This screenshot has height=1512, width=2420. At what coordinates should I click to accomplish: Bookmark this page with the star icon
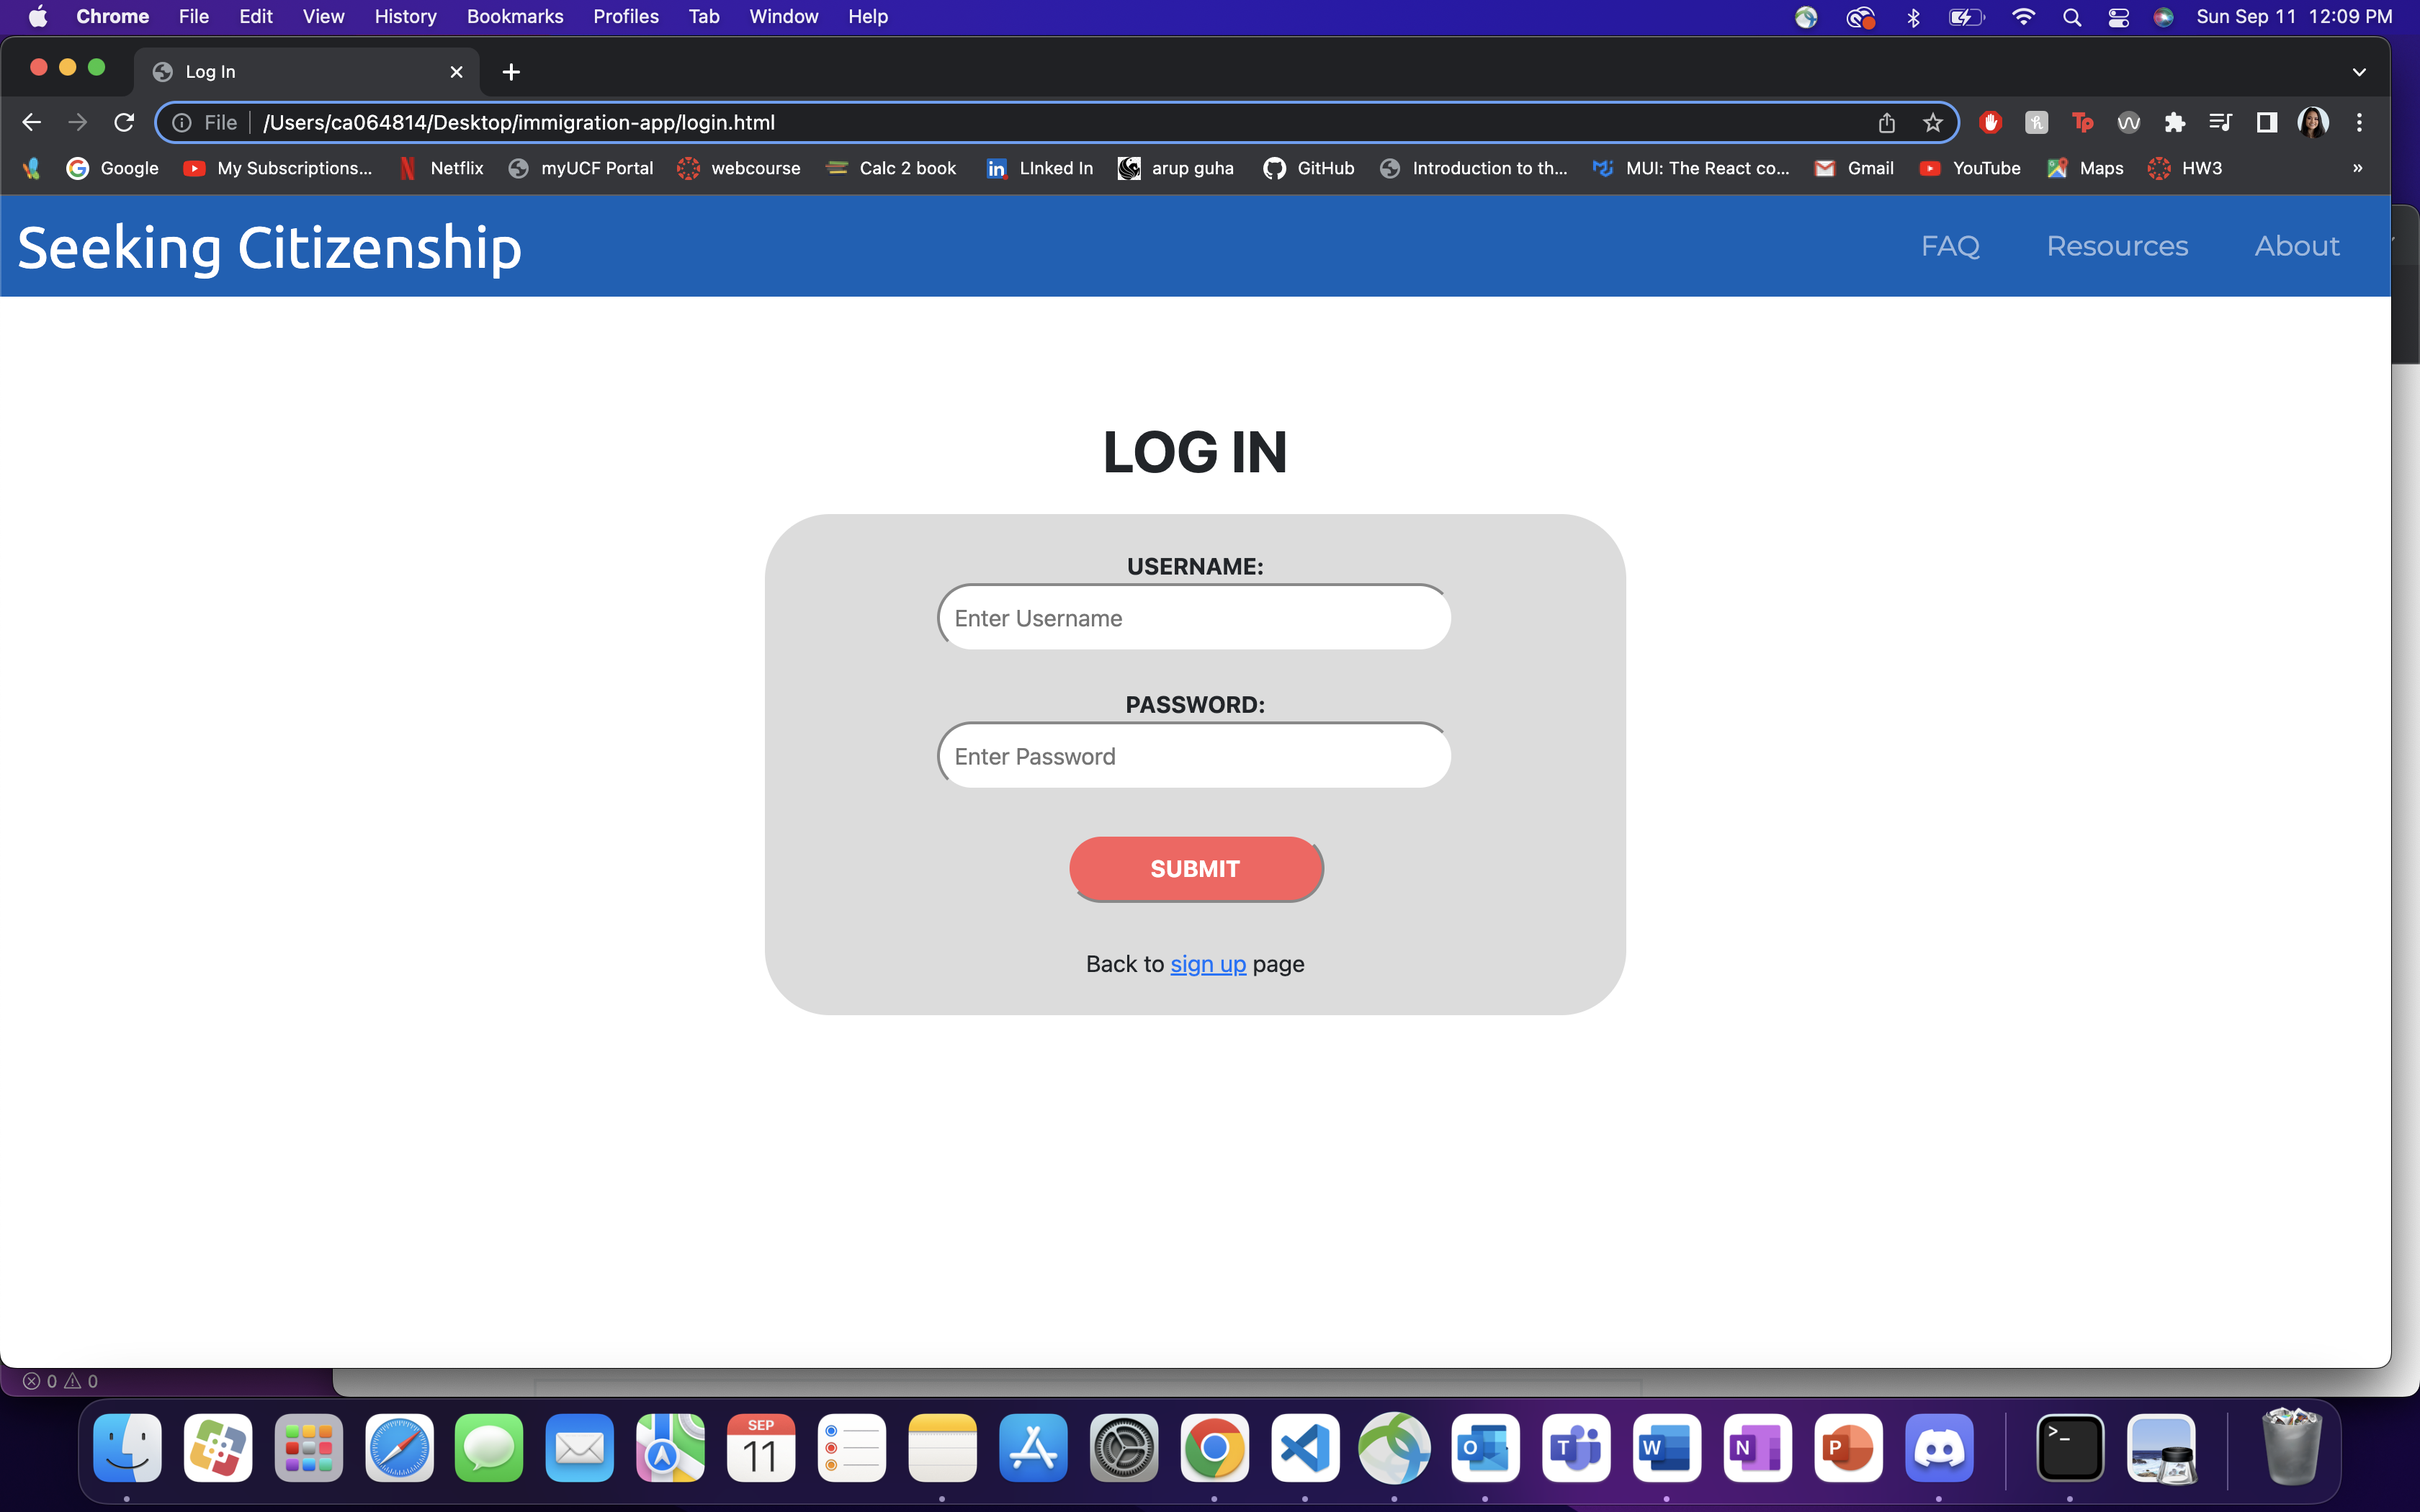(1932, 122)
